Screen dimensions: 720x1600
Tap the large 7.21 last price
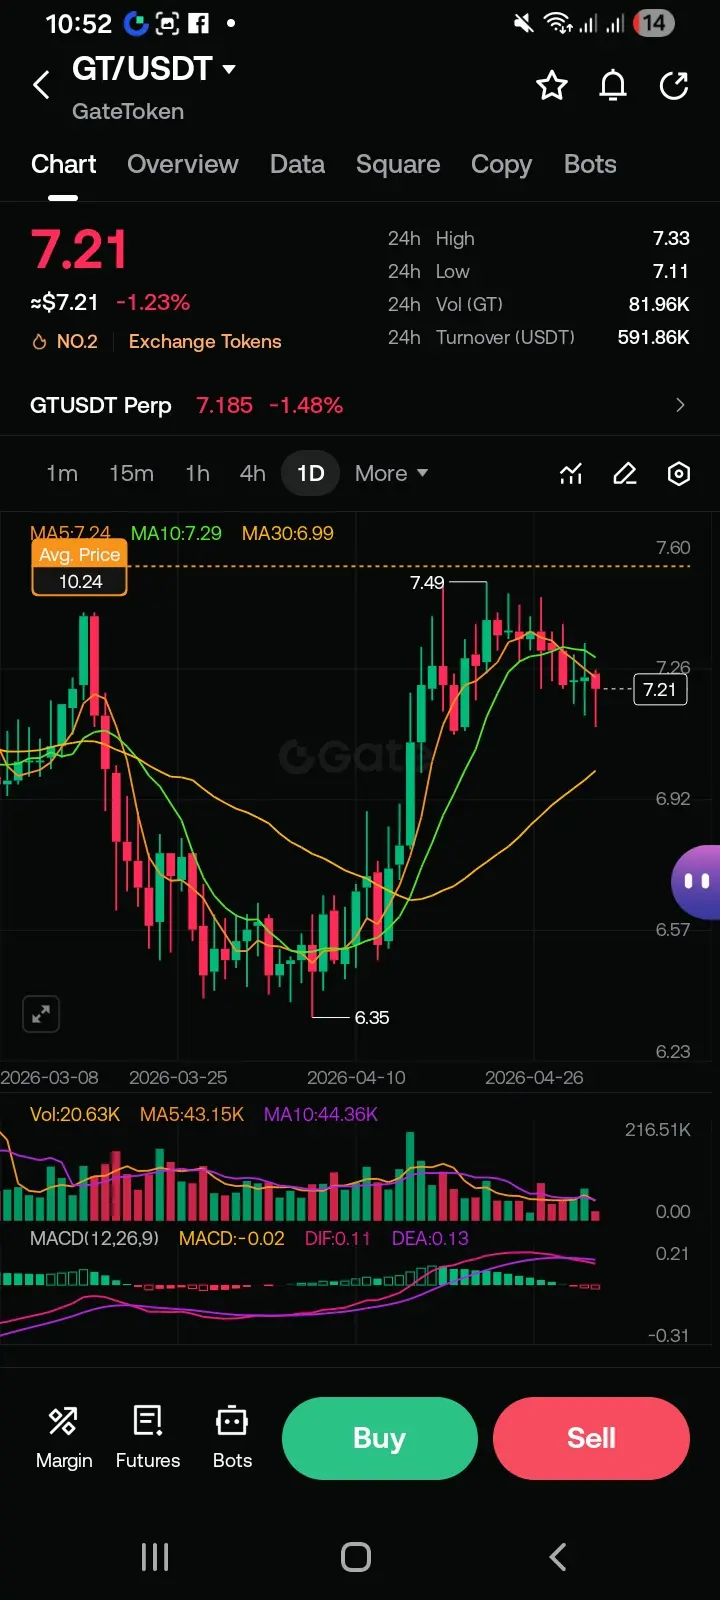click(x=79, y=250)
